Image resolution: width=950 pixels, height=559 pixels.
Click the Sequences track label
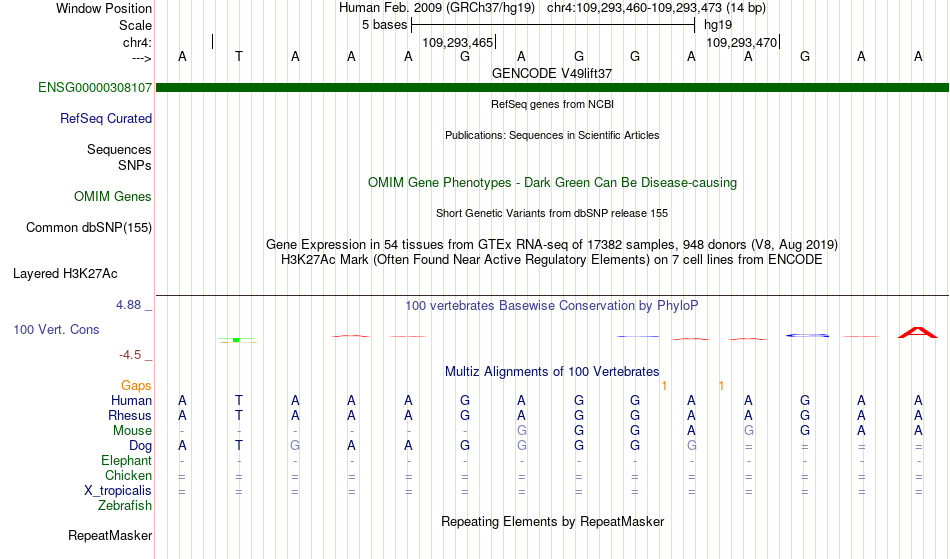[x=119, y=150]
